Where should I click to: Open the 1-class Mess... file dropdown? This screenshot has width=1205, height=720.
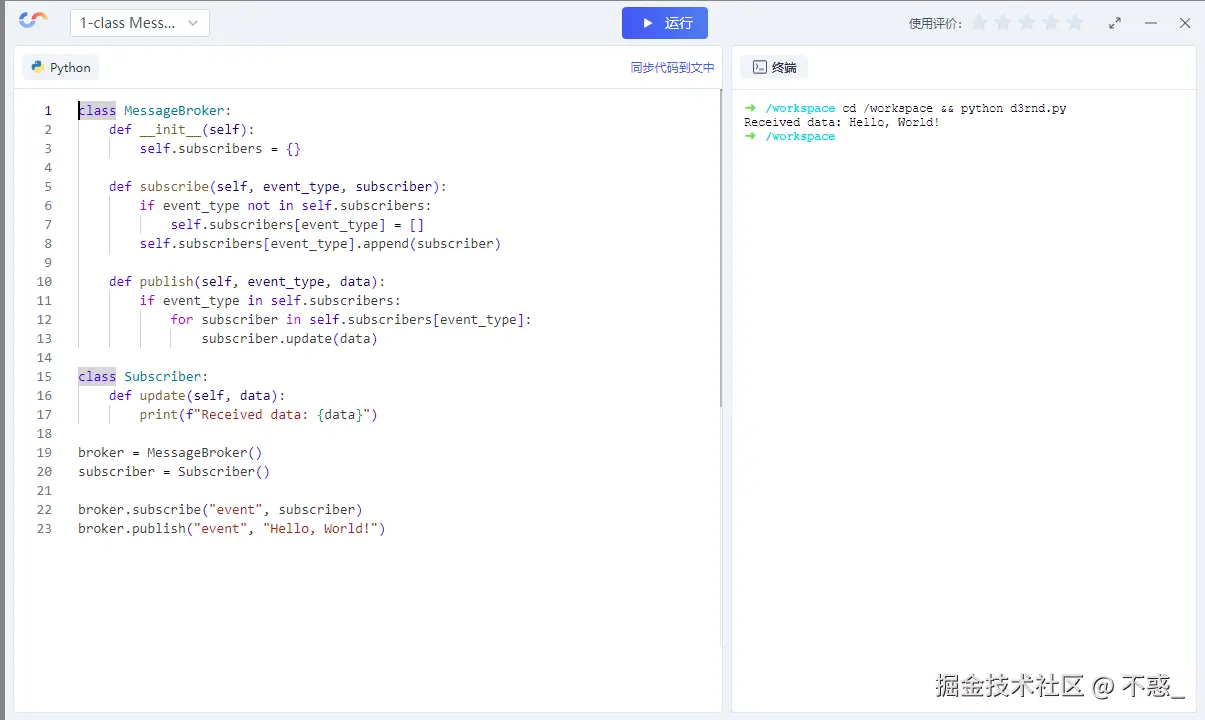click(140, 23)
